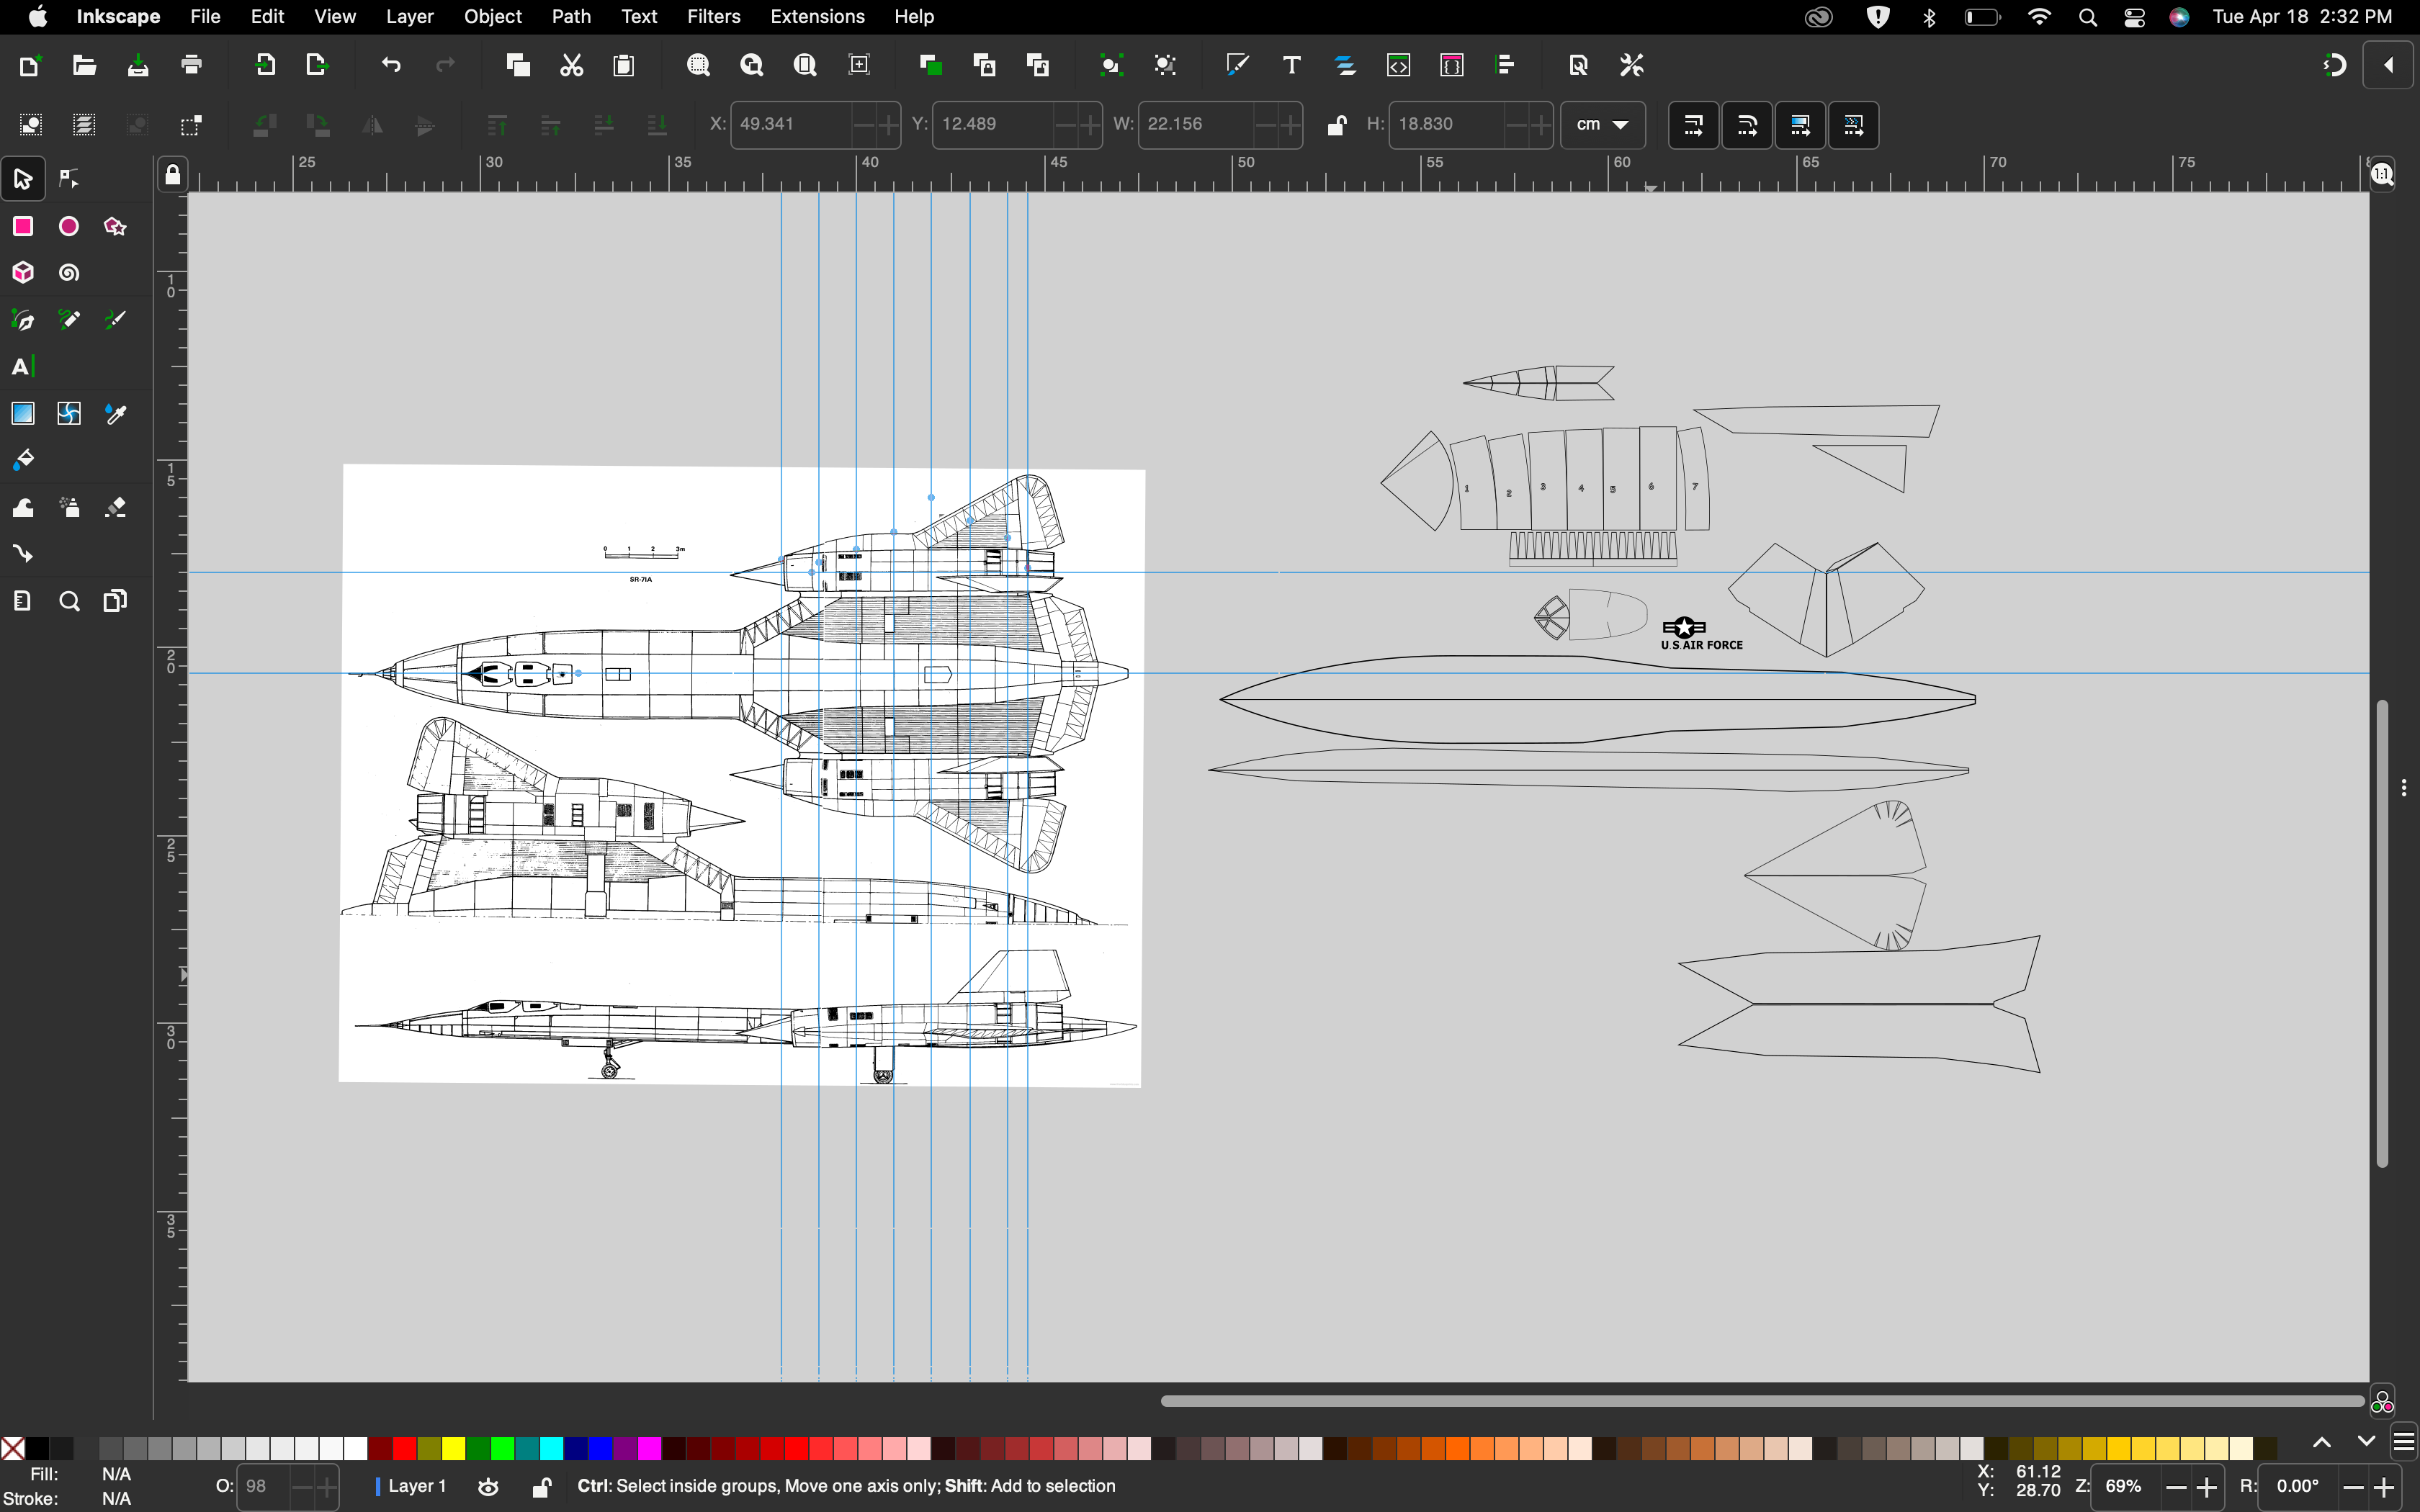Open the XML editor panel

(x=1398, y=66)
